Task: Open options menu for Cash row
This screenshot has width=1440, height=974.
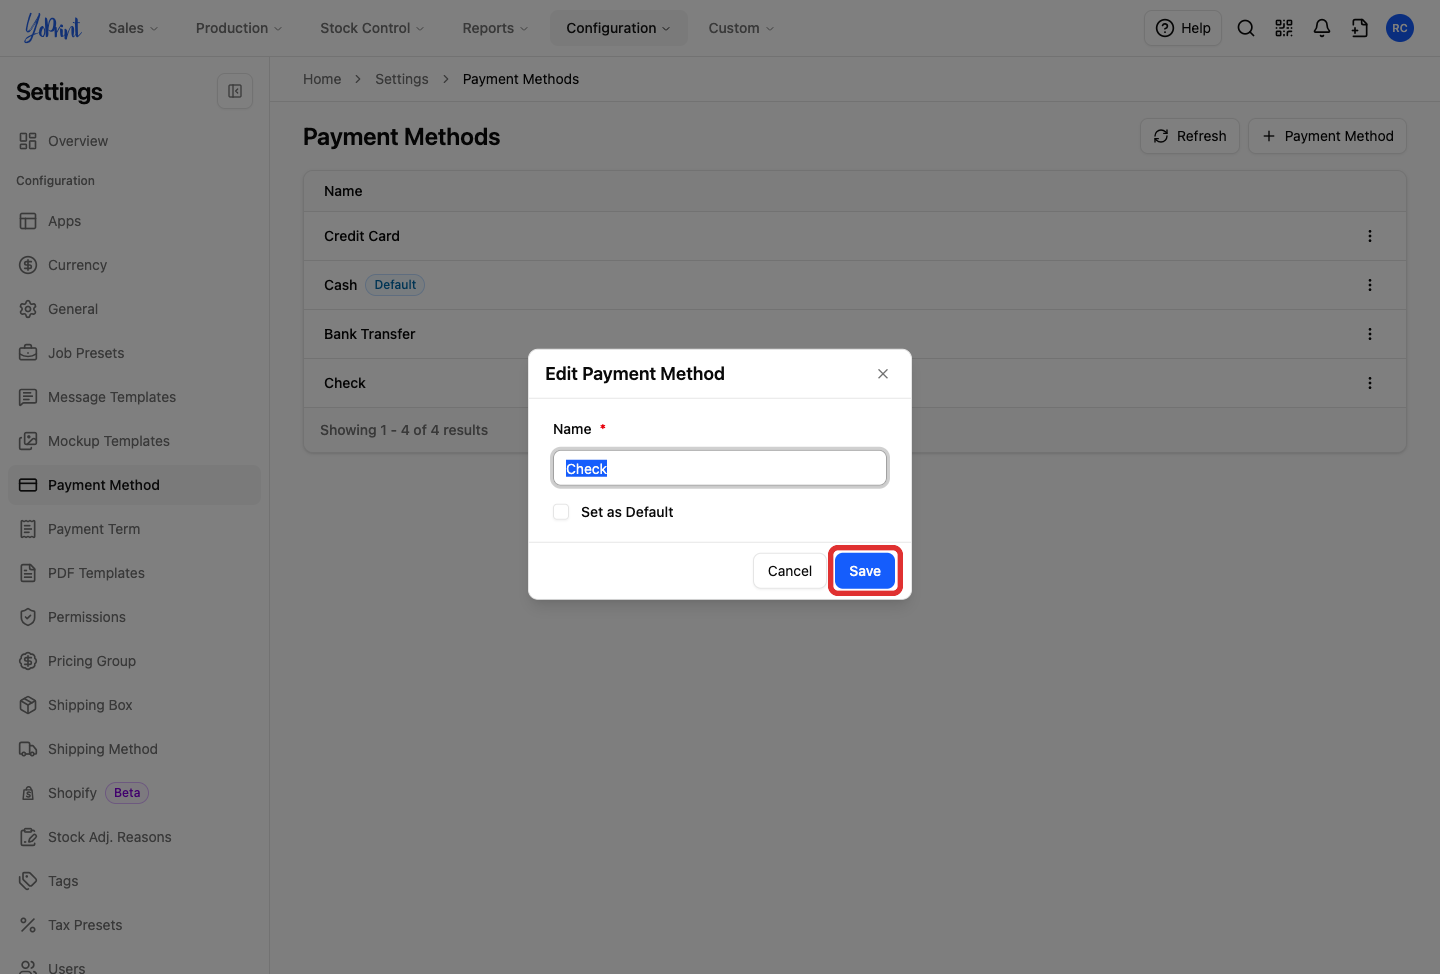Action: [1370, 285]
